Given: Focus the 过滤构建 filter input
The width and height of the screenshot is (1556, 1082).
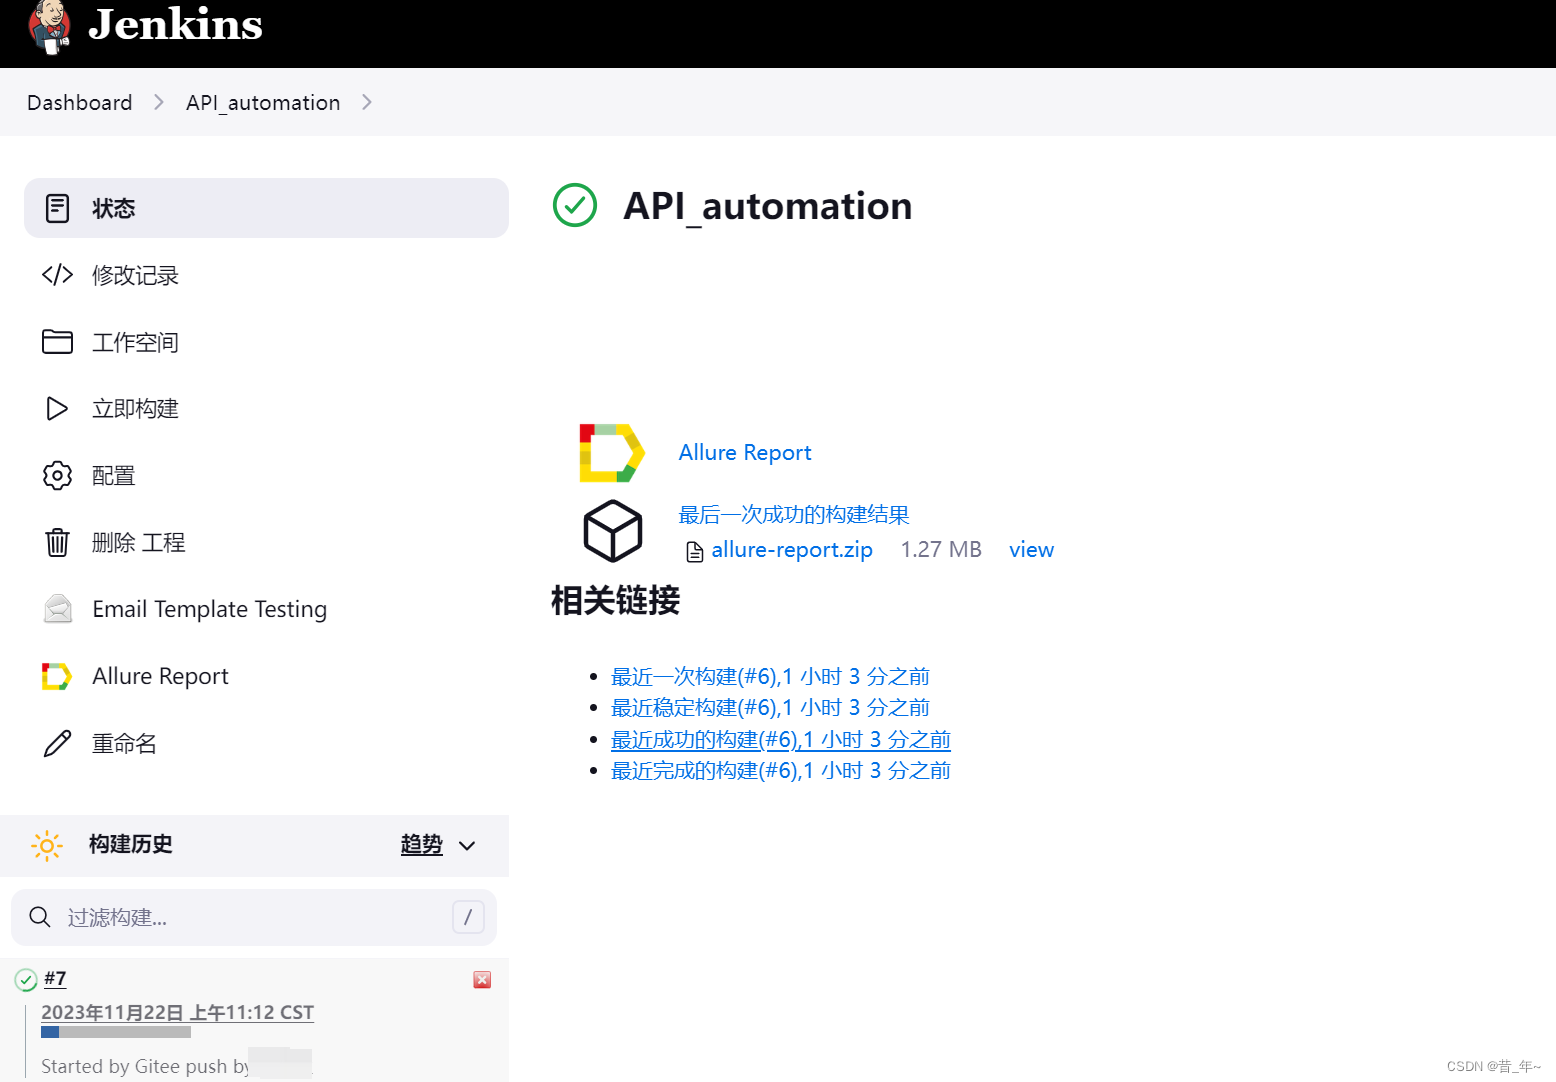Looking at the screenshot, I should coord(254,917).
